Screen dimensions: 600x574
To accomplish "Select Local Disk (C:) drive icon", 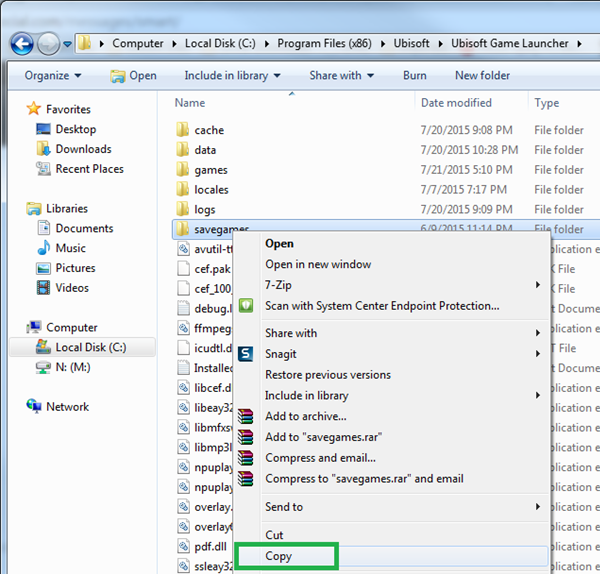I will [43, 347].
